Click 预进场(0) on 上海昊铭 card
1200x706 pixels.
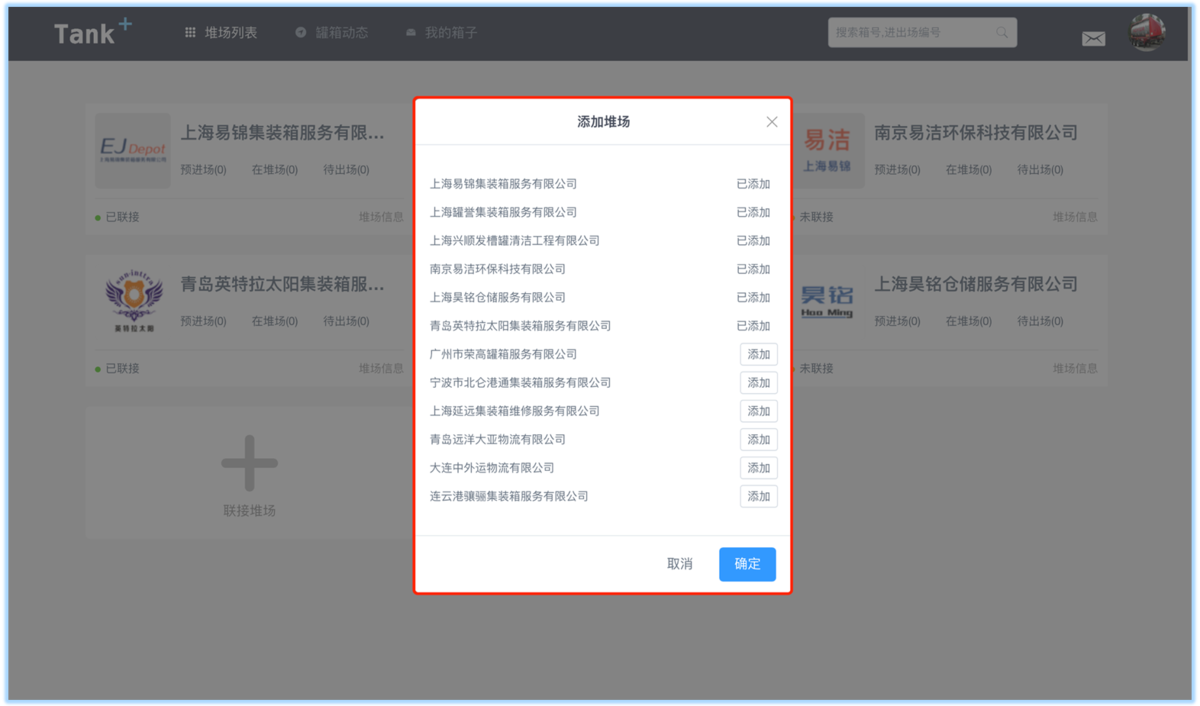point(898,322)
